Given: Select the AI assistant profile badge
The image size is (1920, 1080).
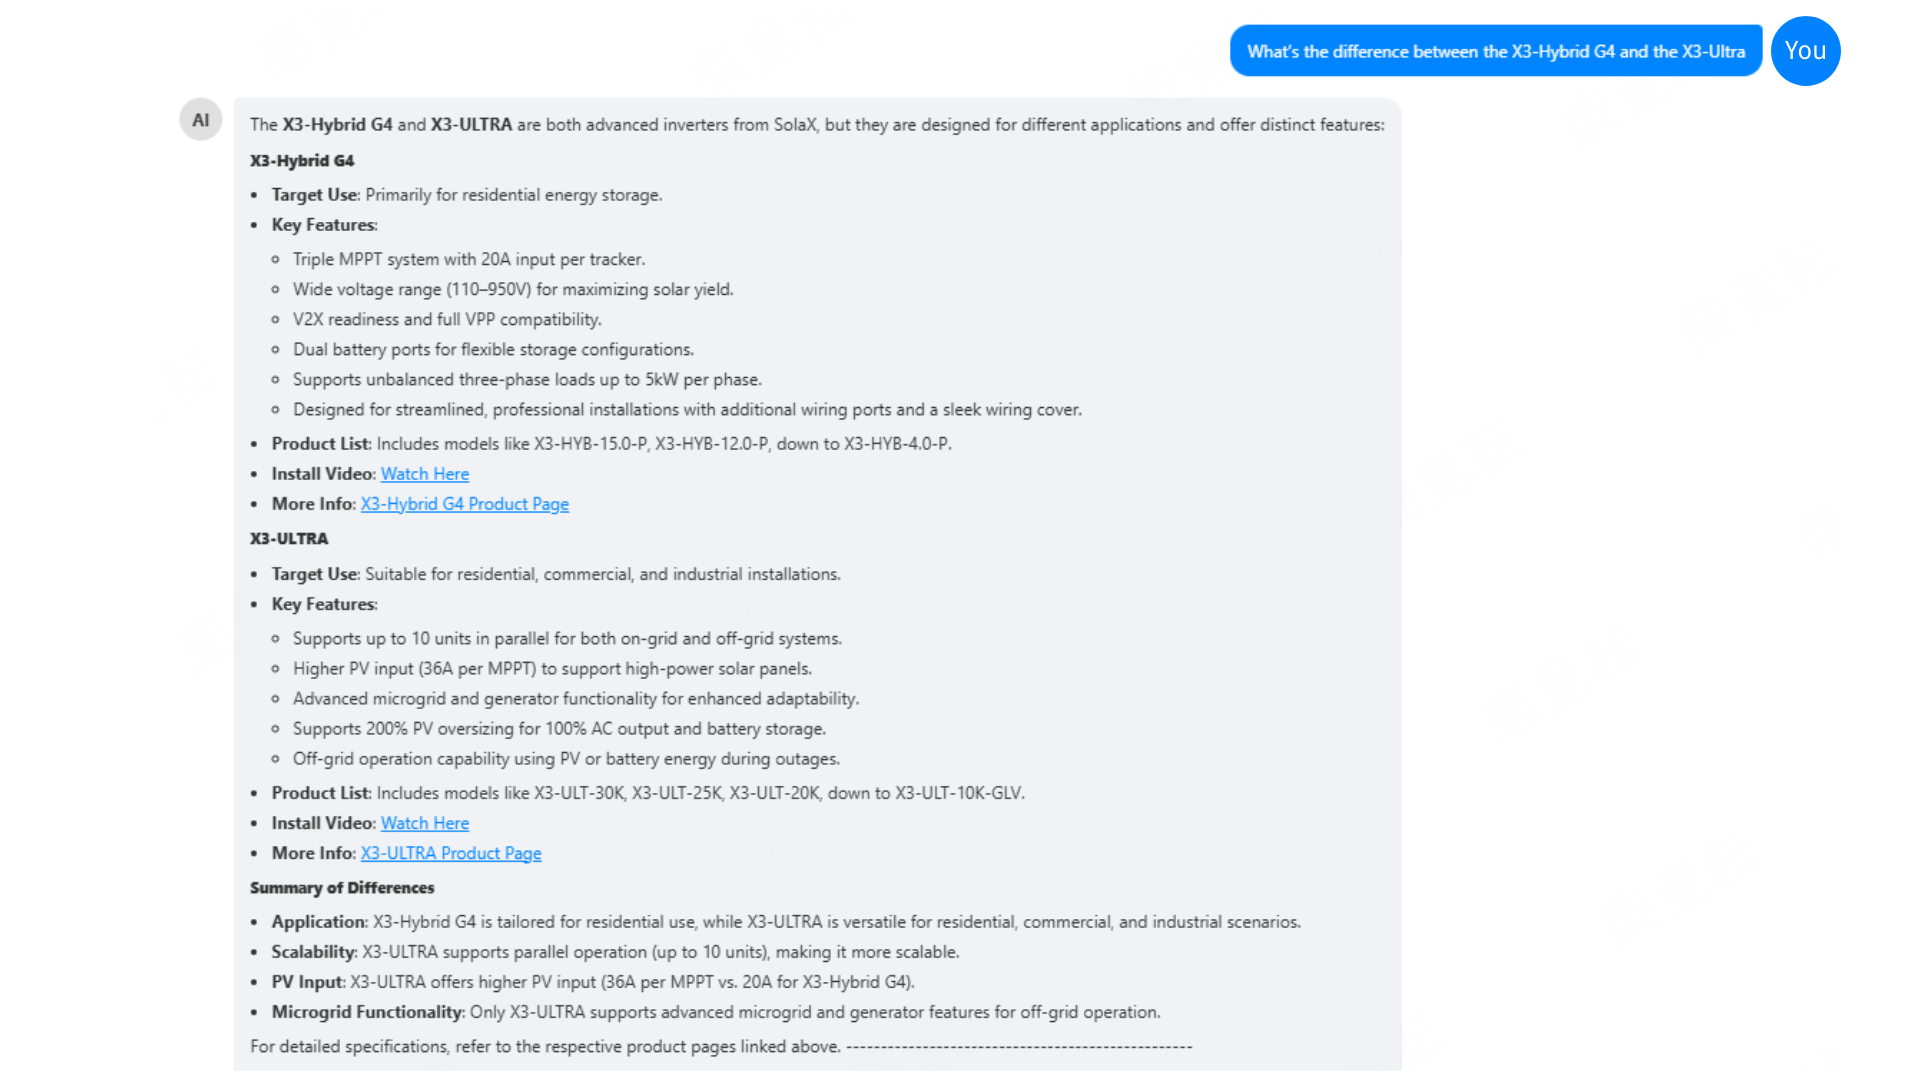Looking at the screenshot, I should tap(200, 119).
